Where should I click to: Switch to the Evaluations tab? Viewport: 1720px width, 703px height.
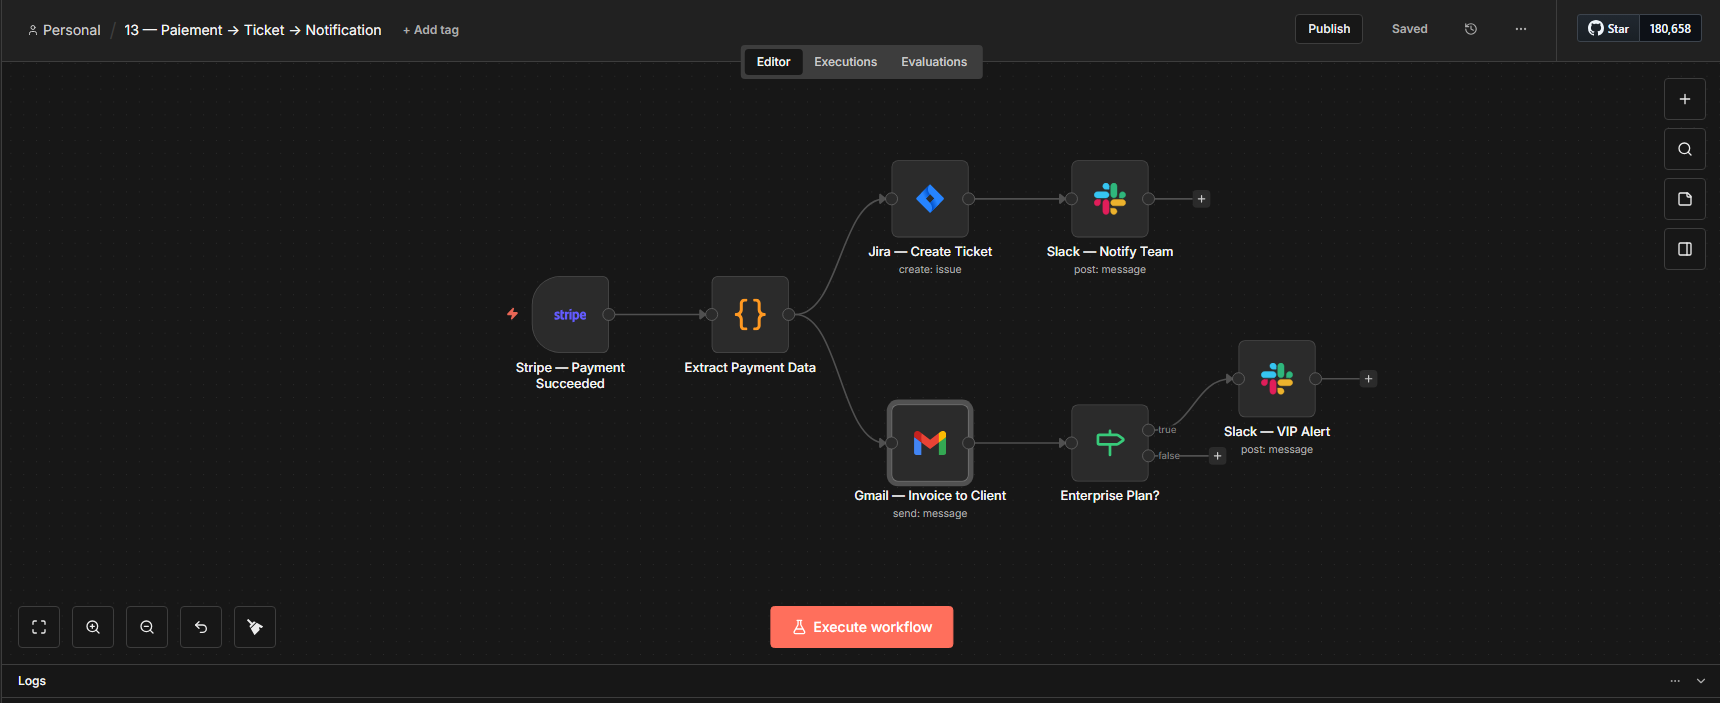coord(934,62)
